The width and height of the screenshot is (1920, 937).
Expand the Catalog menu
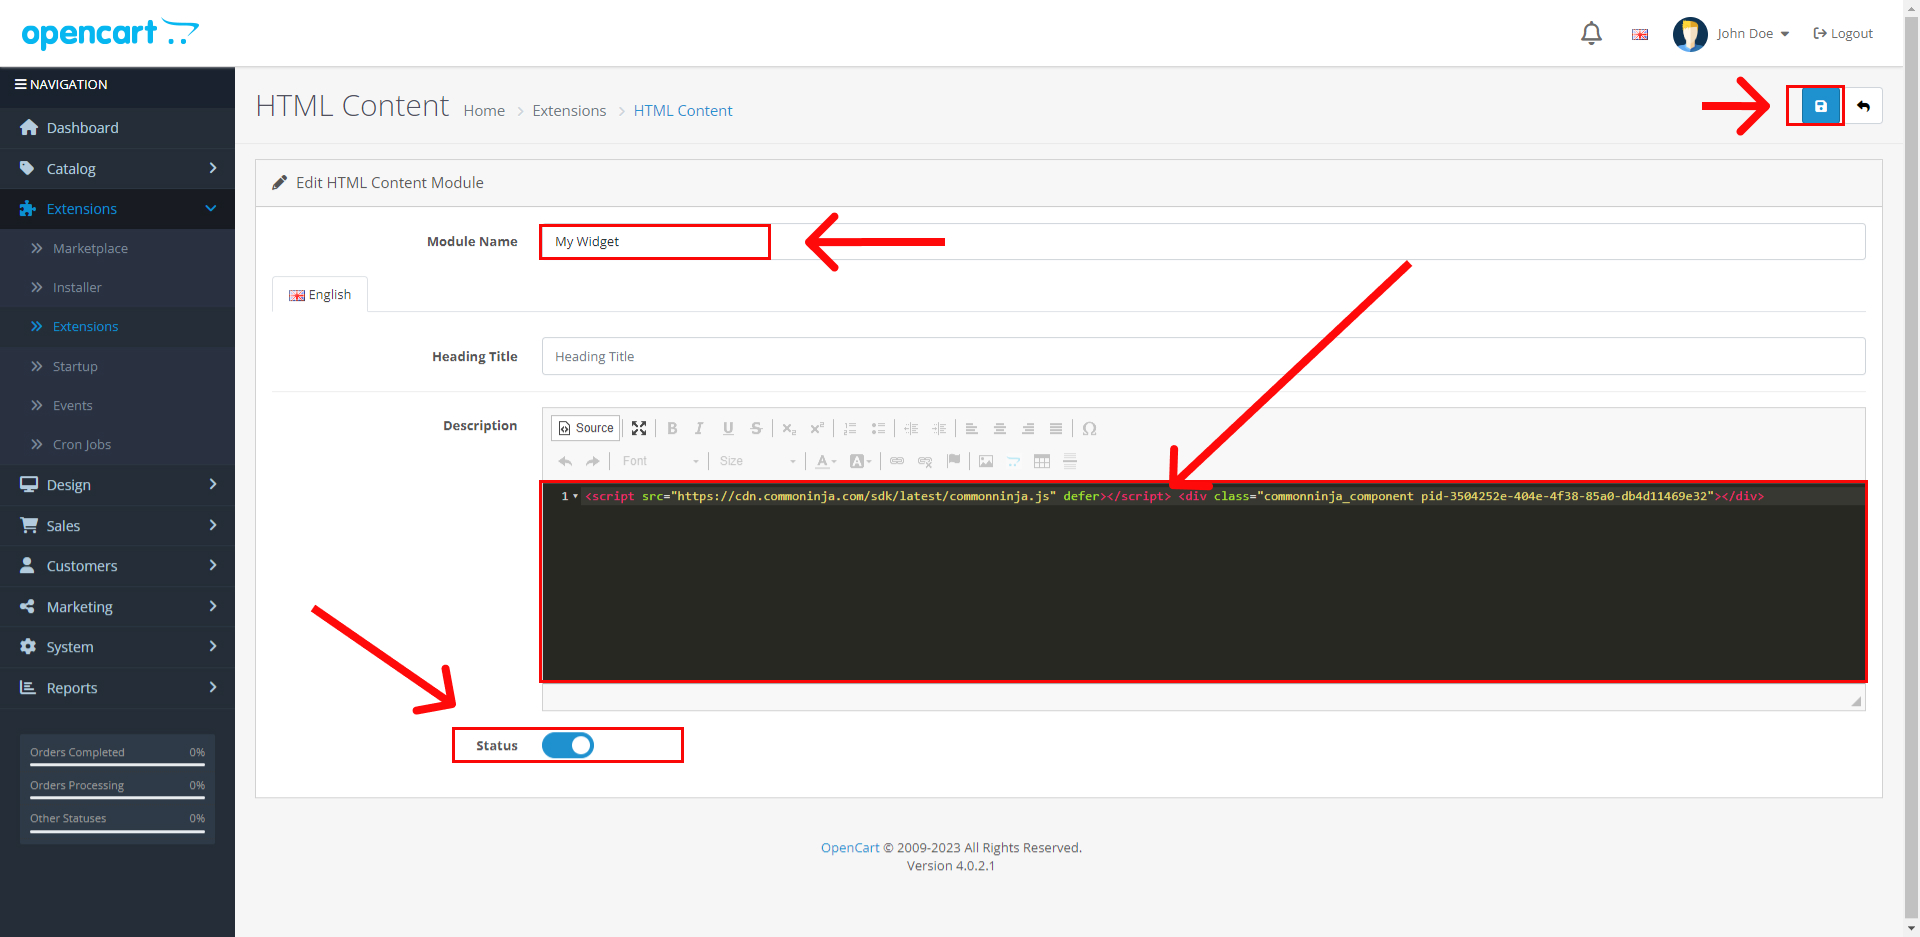pyautogui.click(x=117, y=168)
